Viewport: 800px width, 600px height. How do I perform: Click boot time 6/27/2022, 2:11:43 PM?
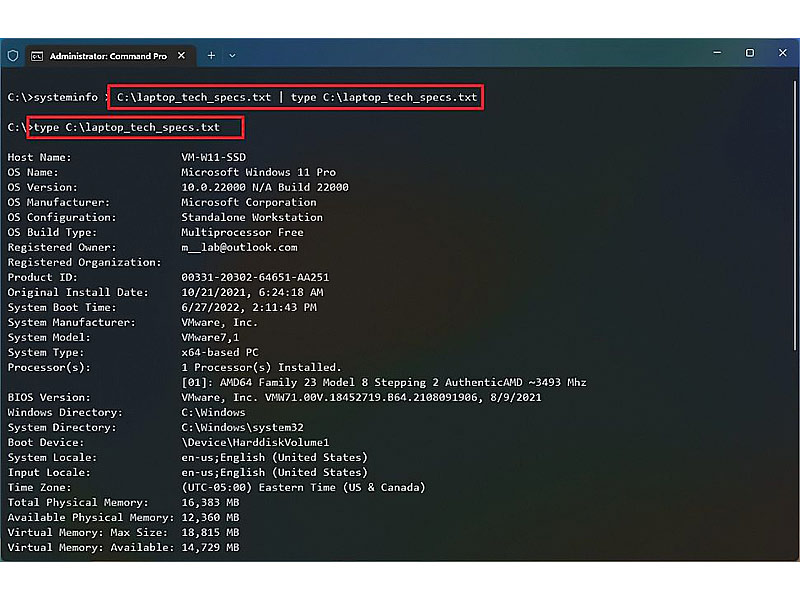(249, 307)
